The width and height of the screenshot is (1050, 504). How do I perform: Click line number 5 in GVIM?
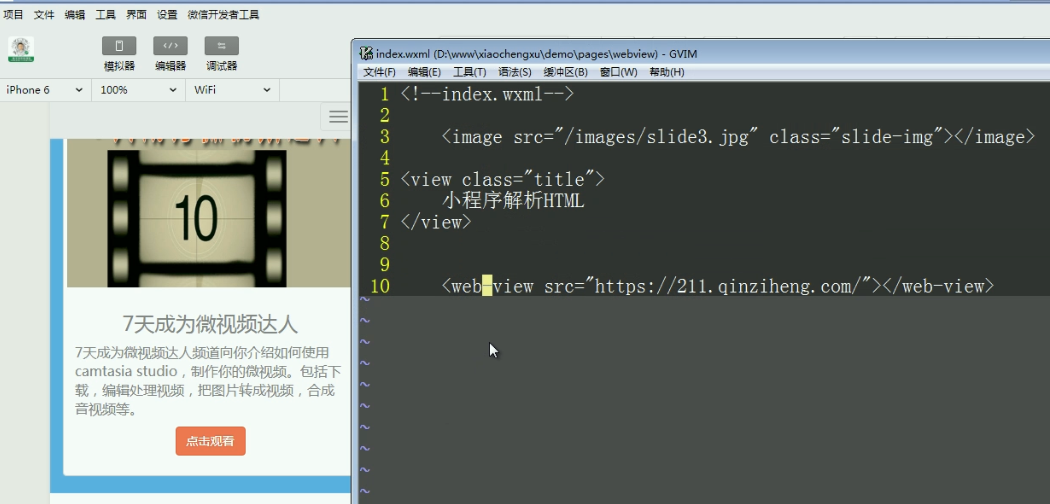[384, 179]
